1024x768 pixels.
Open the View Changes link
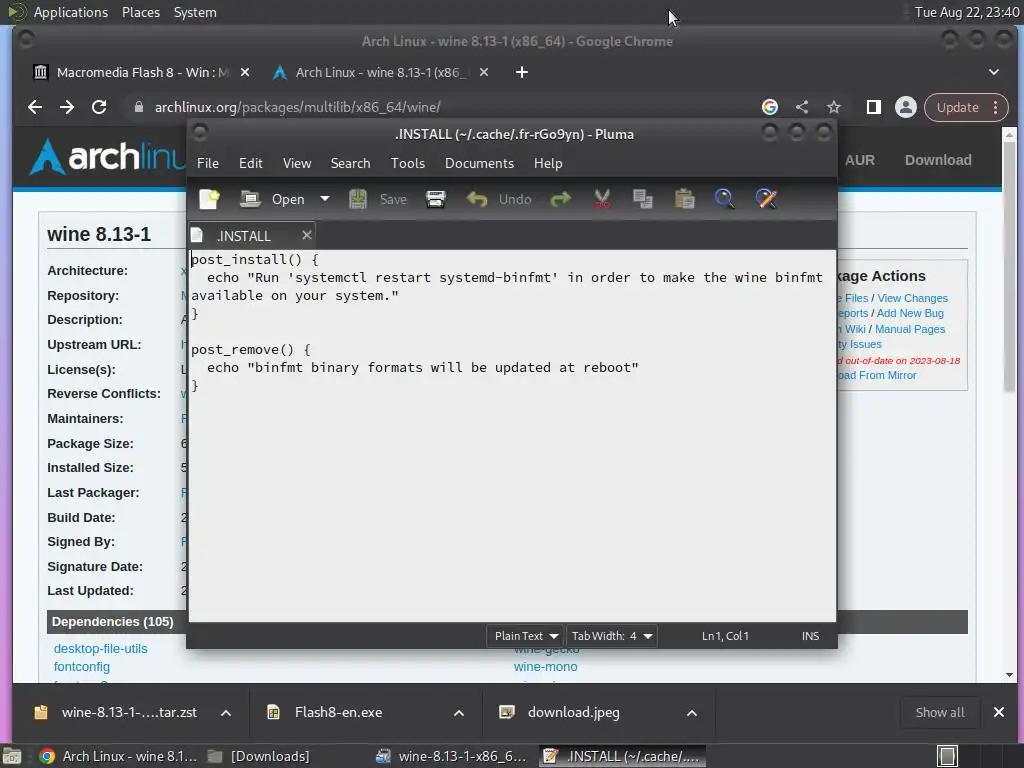(x=912, y=298)
